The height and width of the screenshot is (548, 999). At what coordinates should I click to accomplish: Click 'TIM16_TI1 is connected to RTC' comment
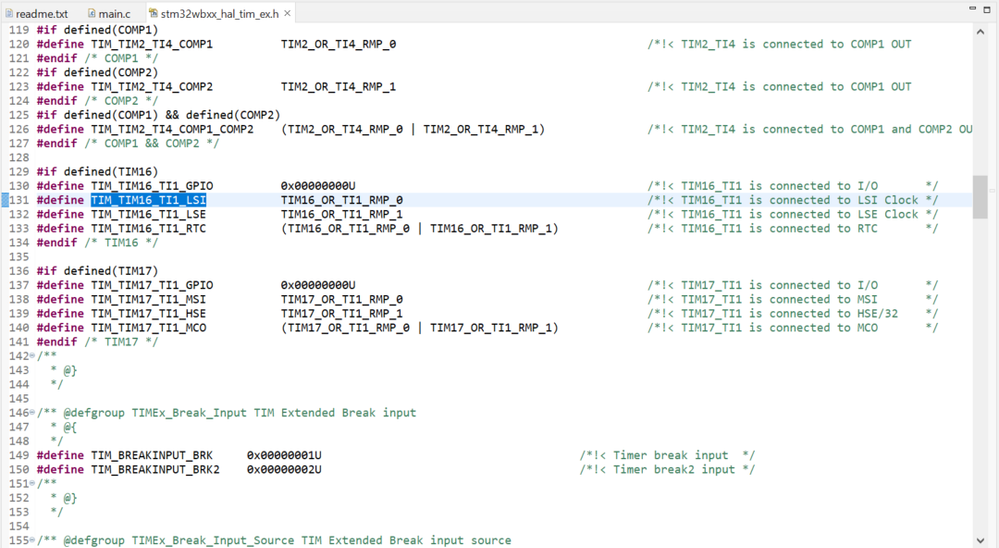coord(779,228)
